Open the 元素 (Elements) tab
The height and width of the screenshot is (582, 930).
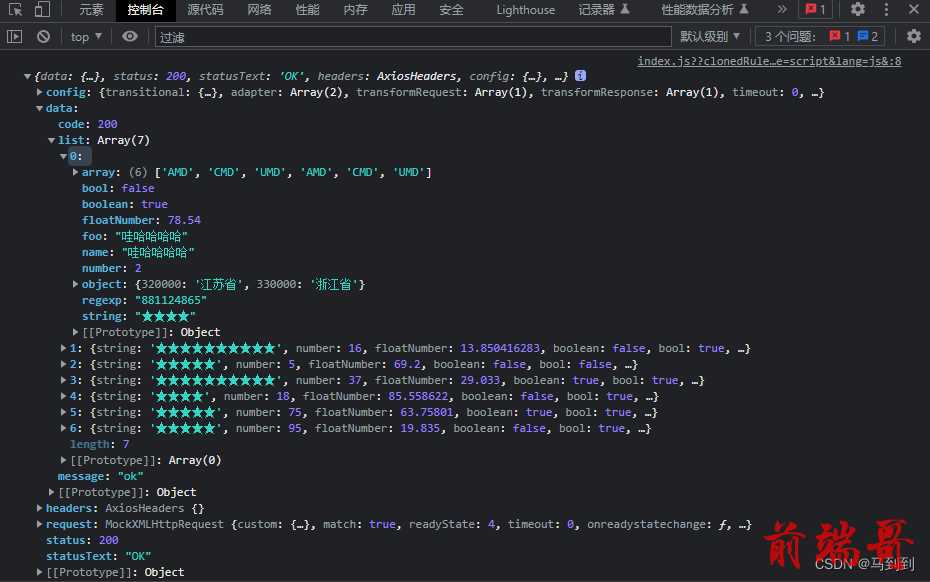pos(91,9)
